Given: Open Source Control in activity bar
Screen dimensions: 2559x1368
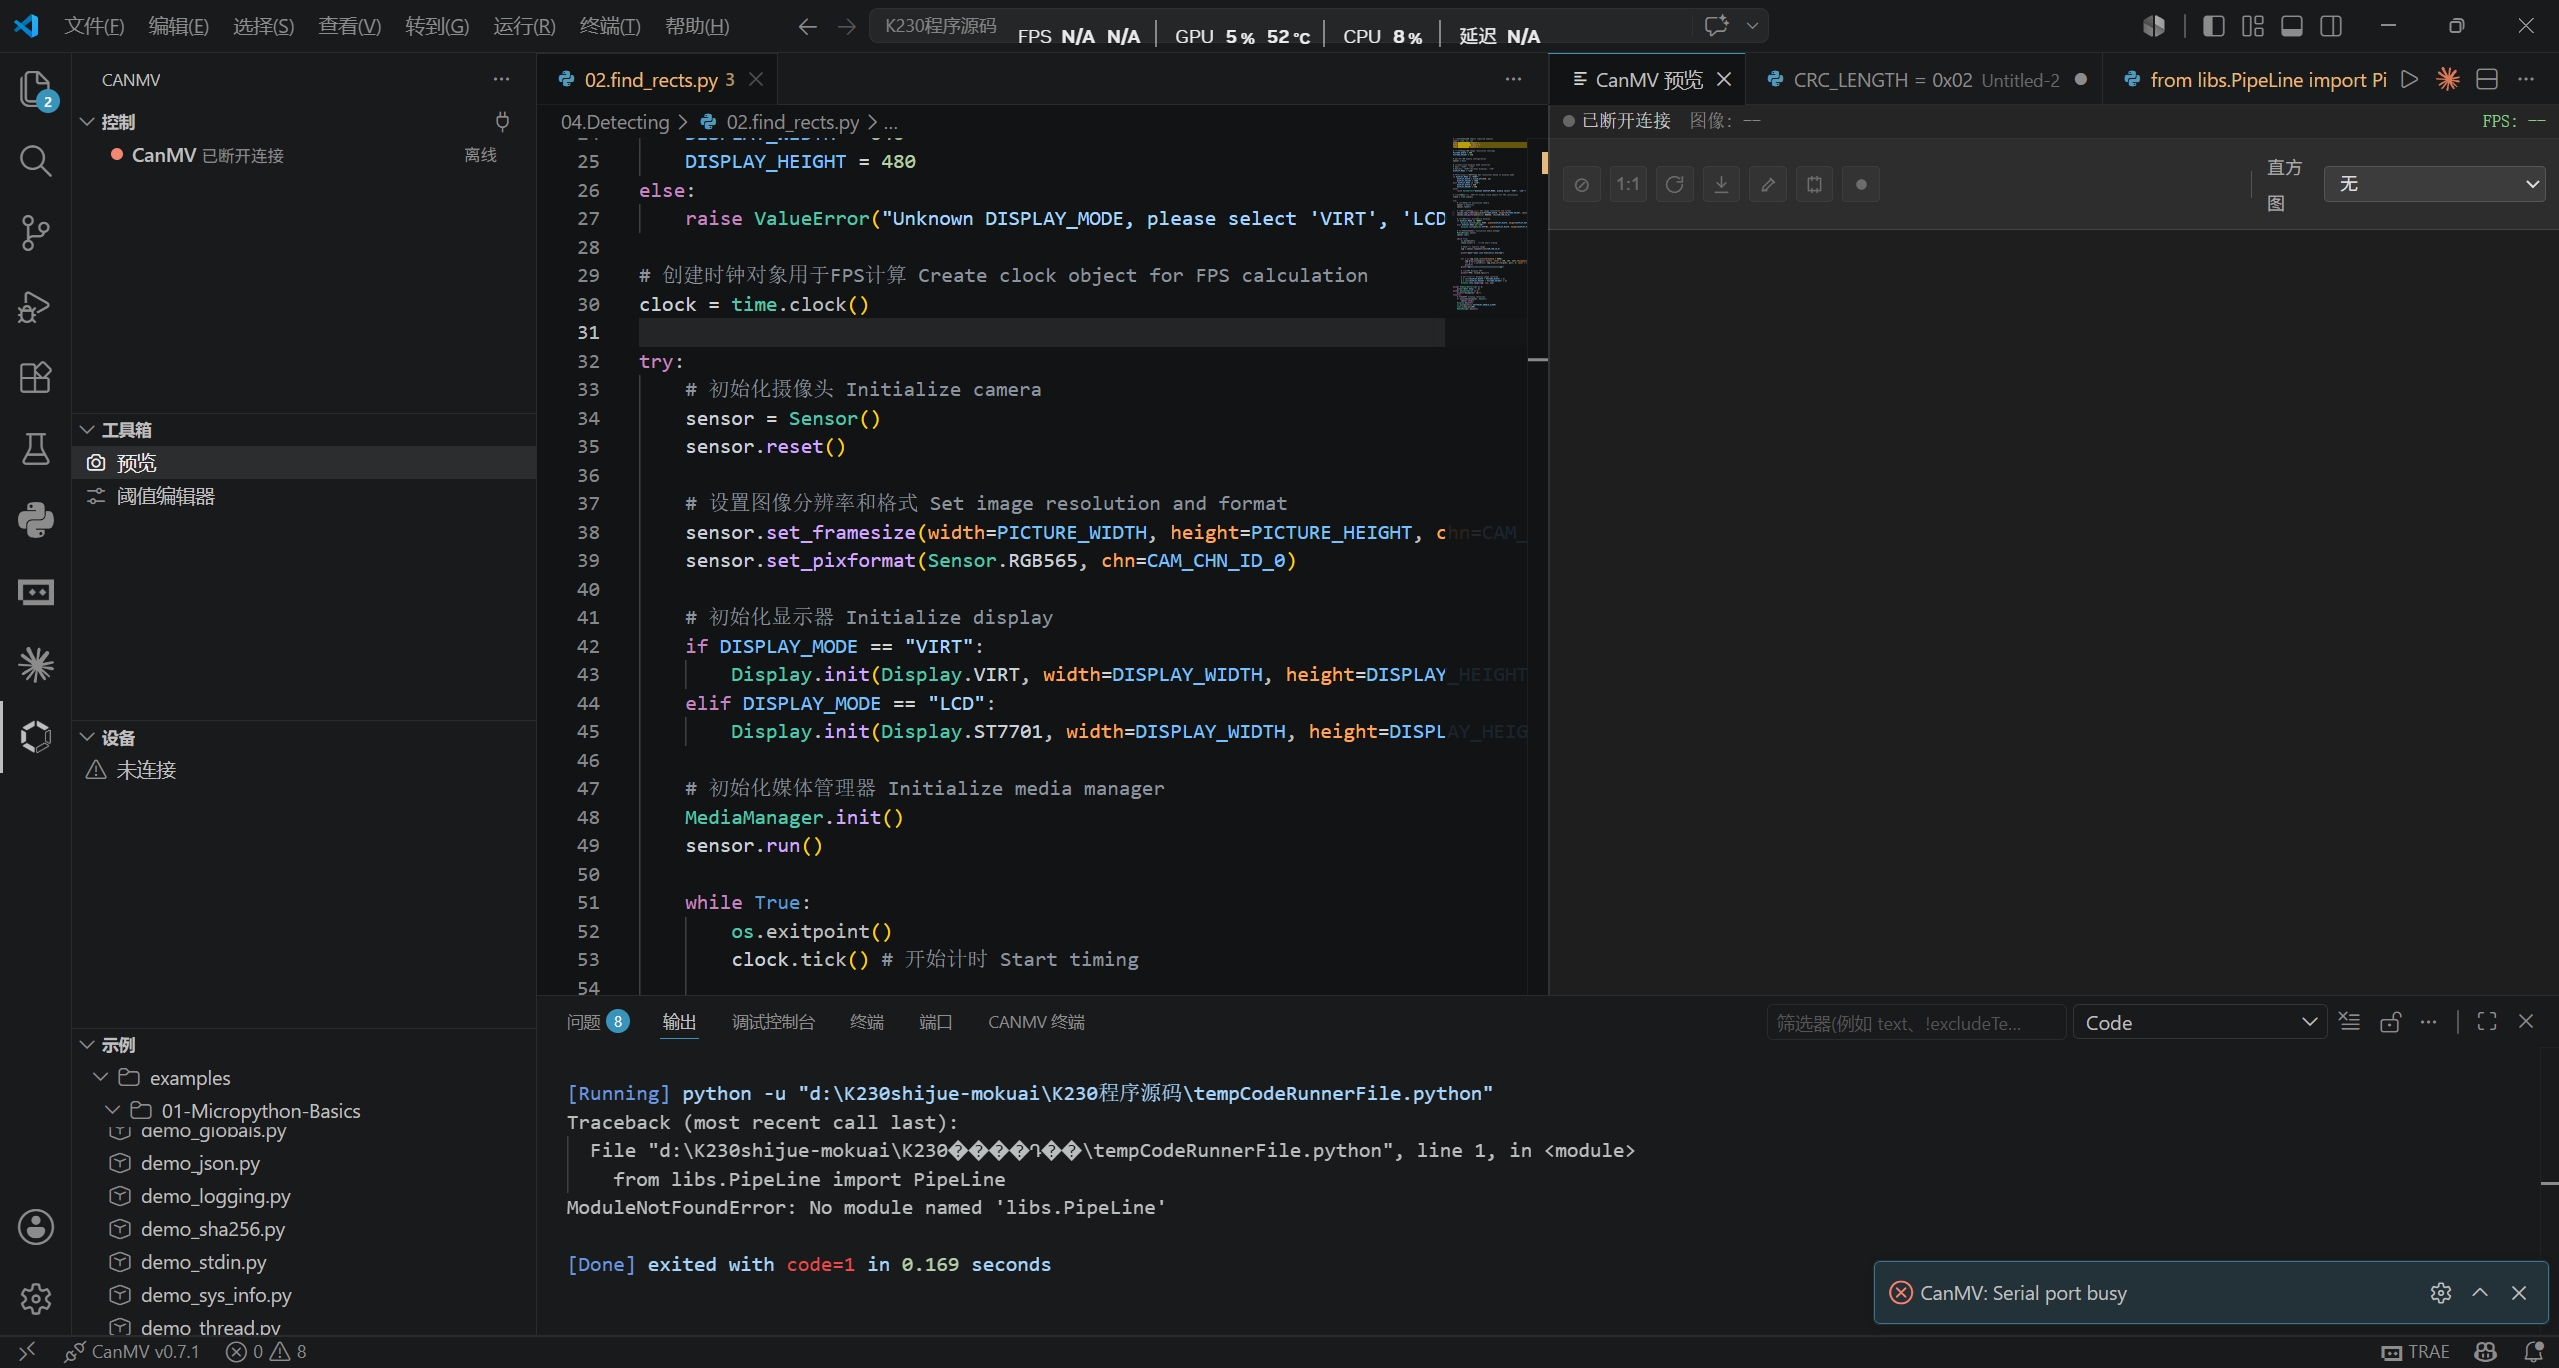Looking at the screenshot, I should pos(36,233).
